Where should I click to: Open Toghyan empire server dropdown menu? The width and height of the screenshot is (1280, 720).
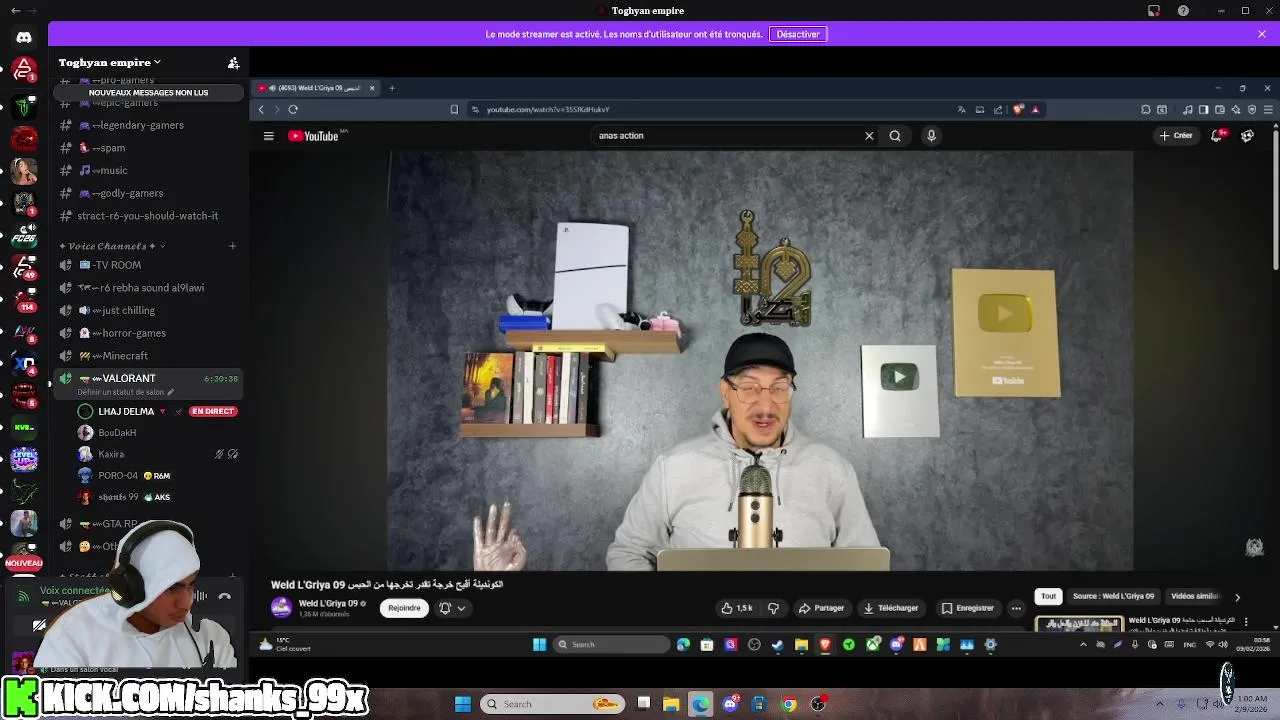110,63
